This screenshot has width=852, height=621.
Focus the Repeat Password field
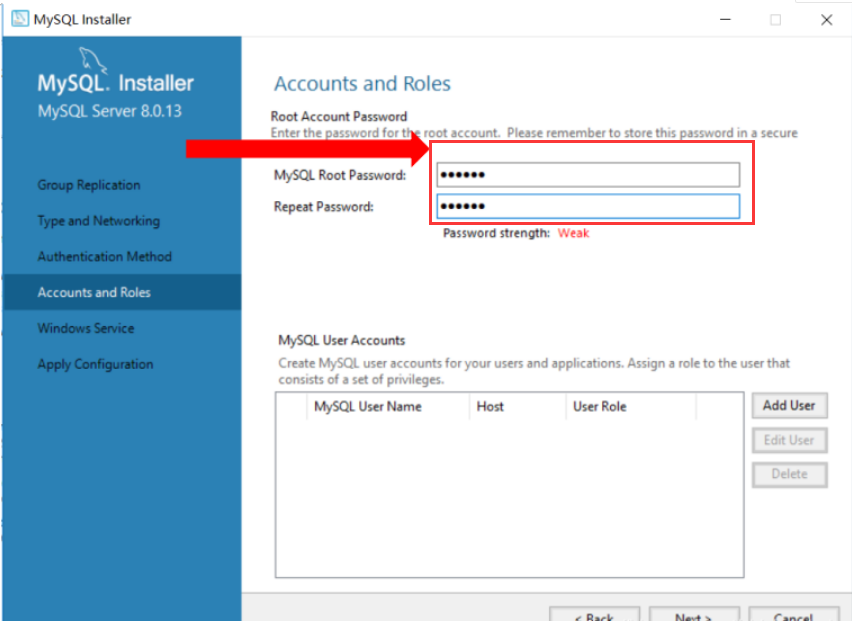coord(588,206)
